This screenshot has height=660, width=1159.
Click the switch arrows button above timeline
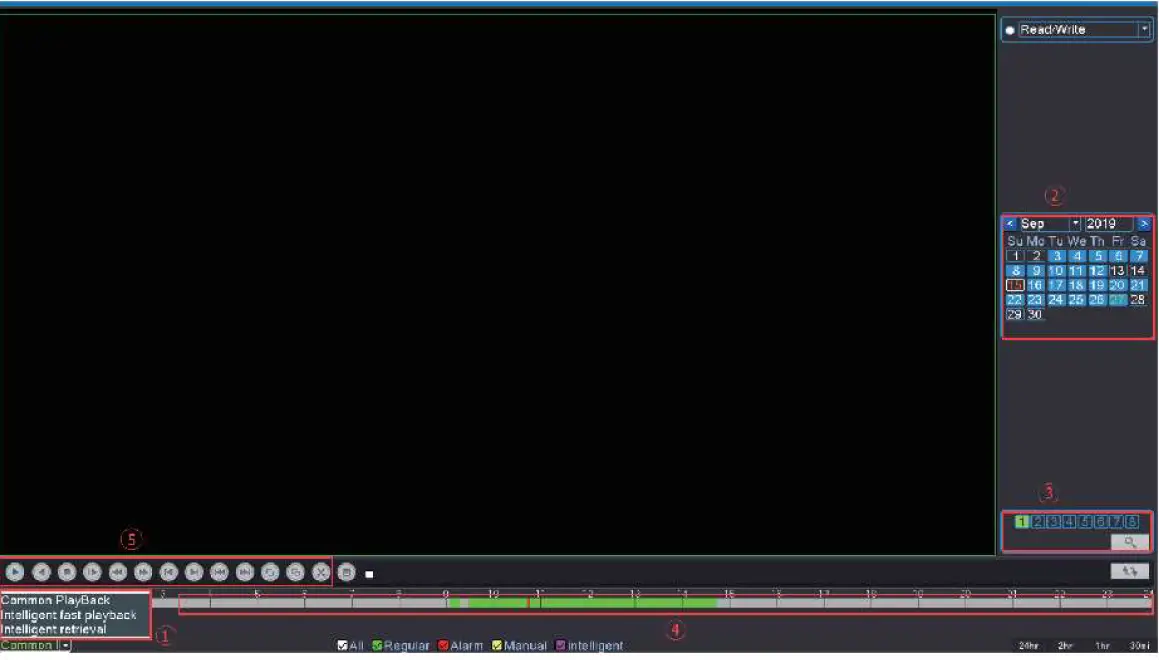point(1129,571)
